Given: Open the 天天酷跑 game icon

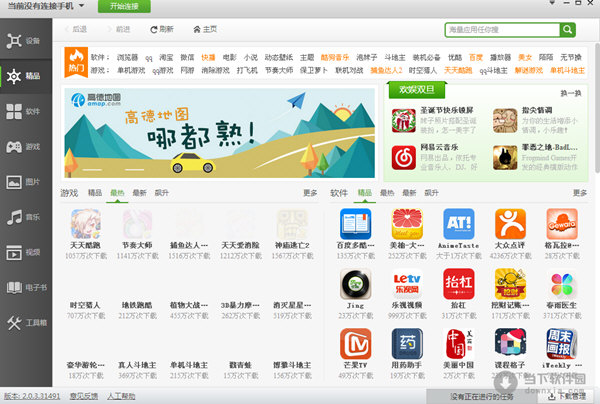Looking at the screenshot, I should pos(86,224).
